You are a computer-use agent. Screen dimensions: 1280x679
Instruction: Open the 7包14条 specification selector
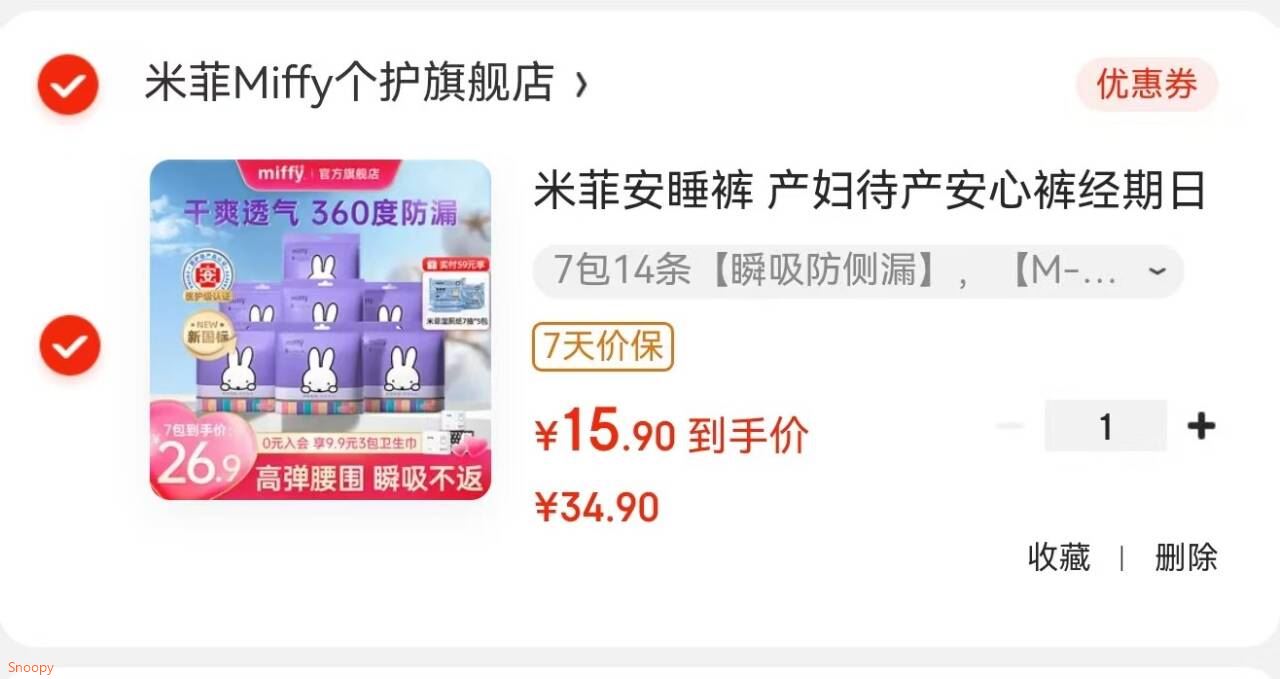point(858,271)
